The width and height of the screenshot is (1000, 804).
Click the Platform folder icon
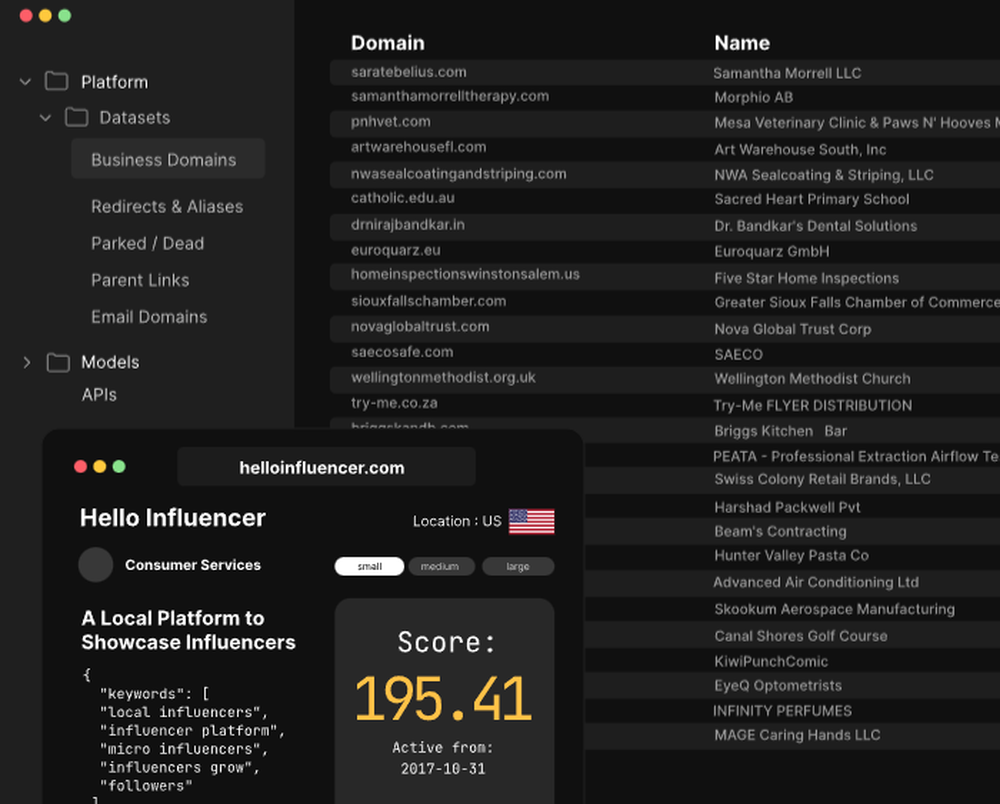57,81
